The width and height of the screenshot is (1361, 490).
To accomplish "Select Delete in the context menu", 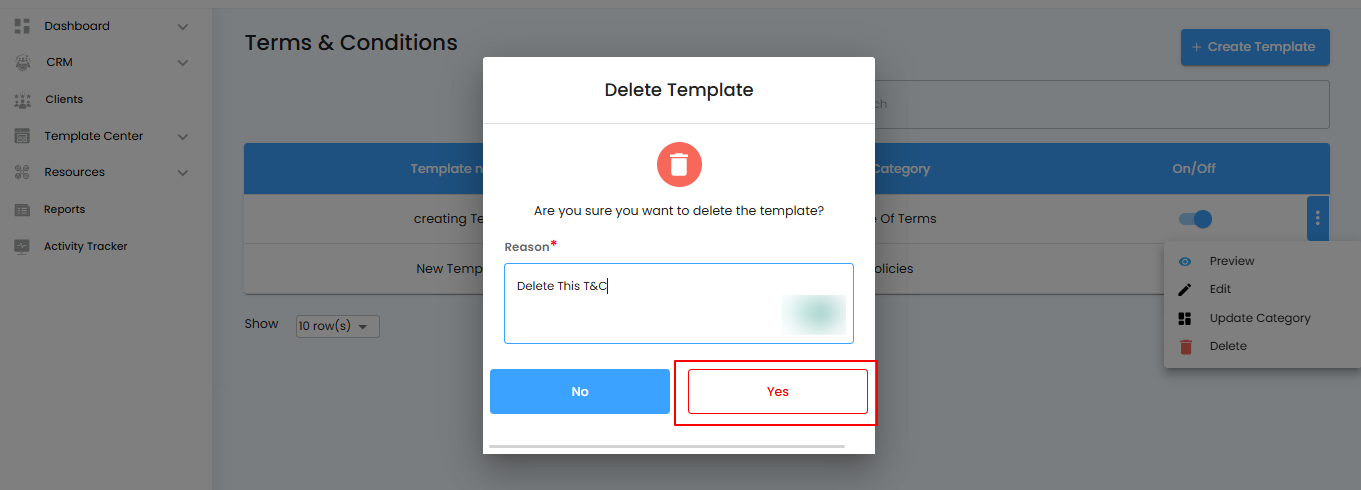I will (1227, 346).
